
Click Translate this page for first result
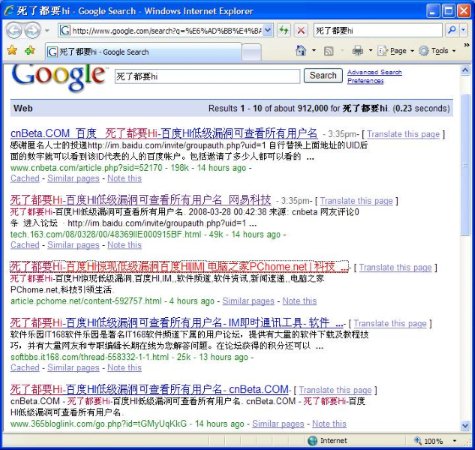(403, 134)
